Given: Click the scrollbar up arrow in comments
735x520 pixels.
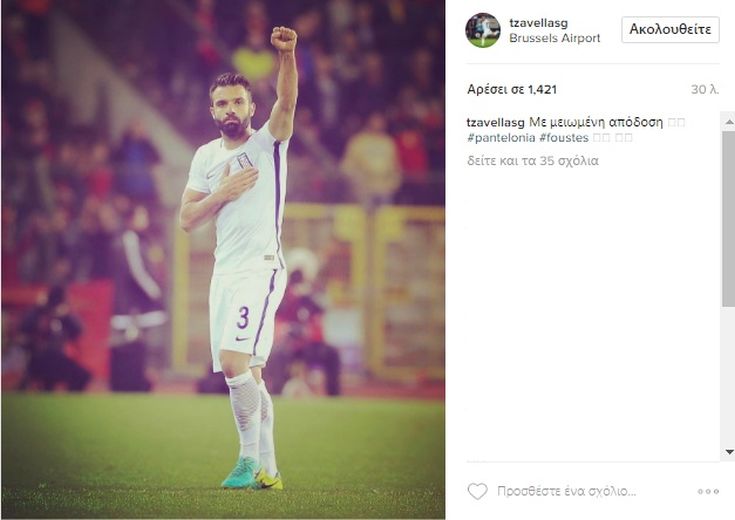Looking at the screenshot, I should (729, 122).
